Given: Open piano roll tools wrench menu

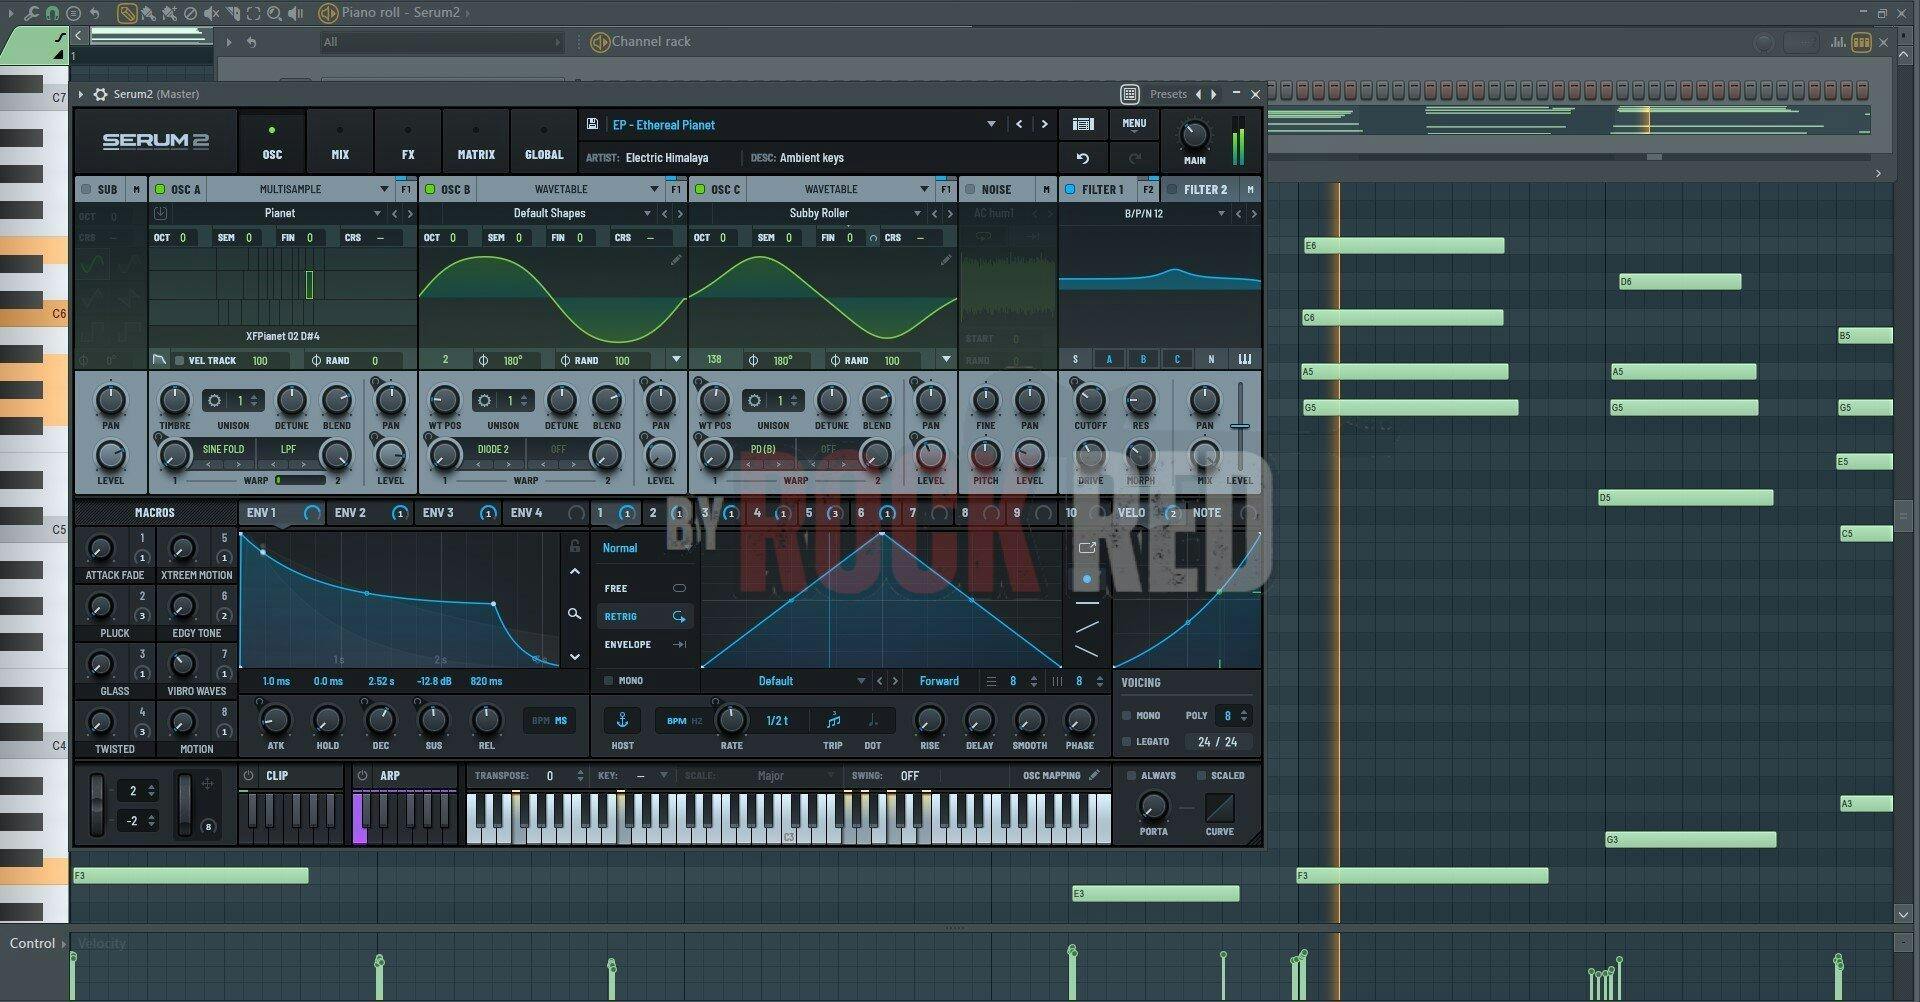Looking at the screenshot, I should 32,13.
